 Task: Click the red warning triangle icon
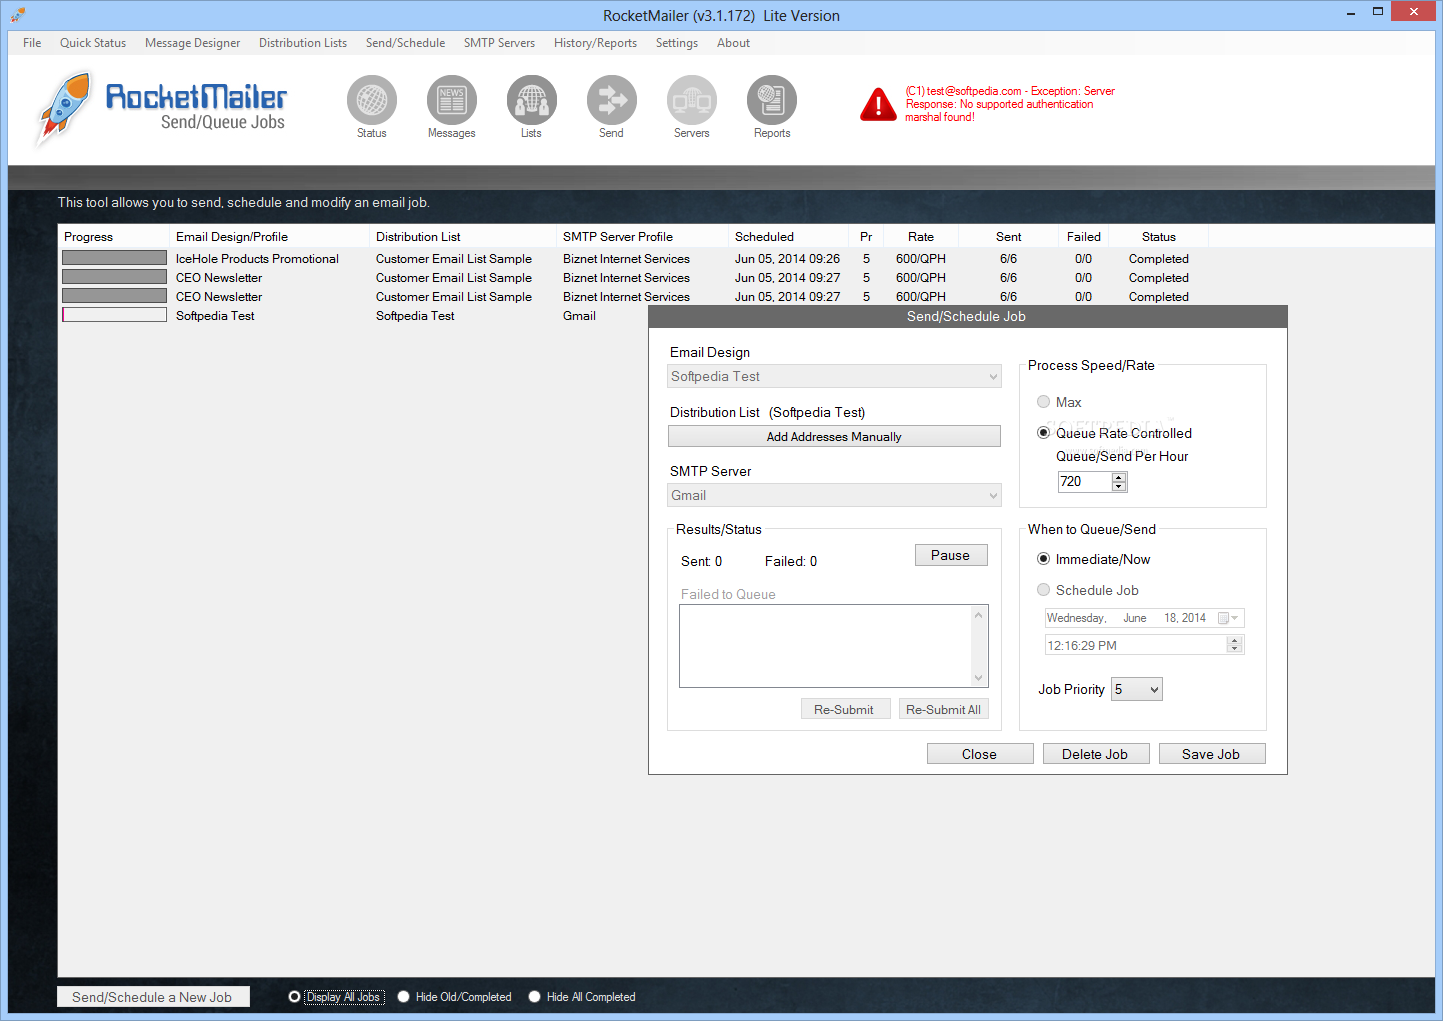pos(878,104)
